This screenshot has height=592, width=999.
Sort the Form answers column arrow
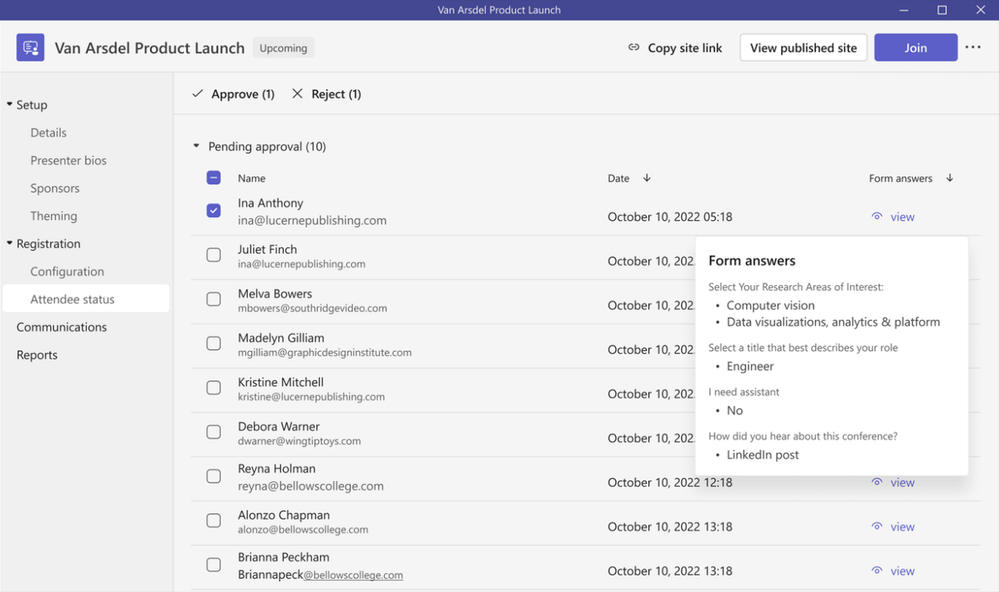[x=949, y=178]
